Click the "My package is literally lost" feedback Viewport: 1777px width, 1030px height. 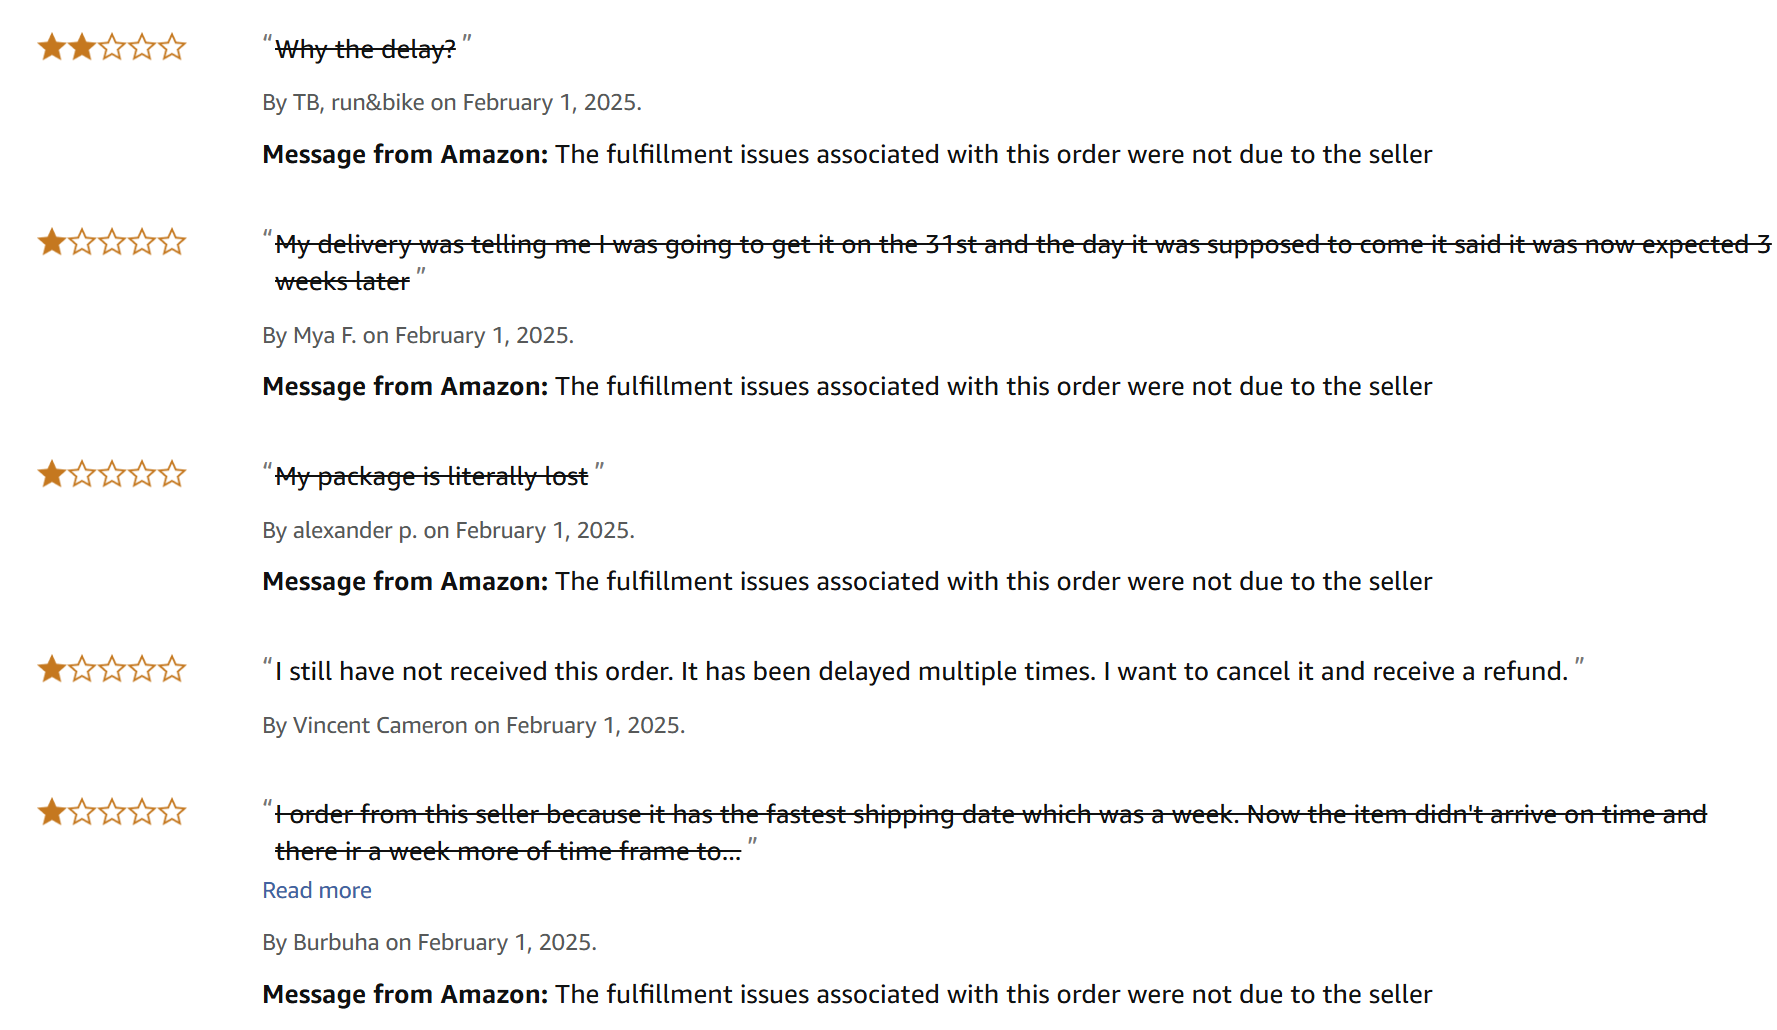click(431, 476)
